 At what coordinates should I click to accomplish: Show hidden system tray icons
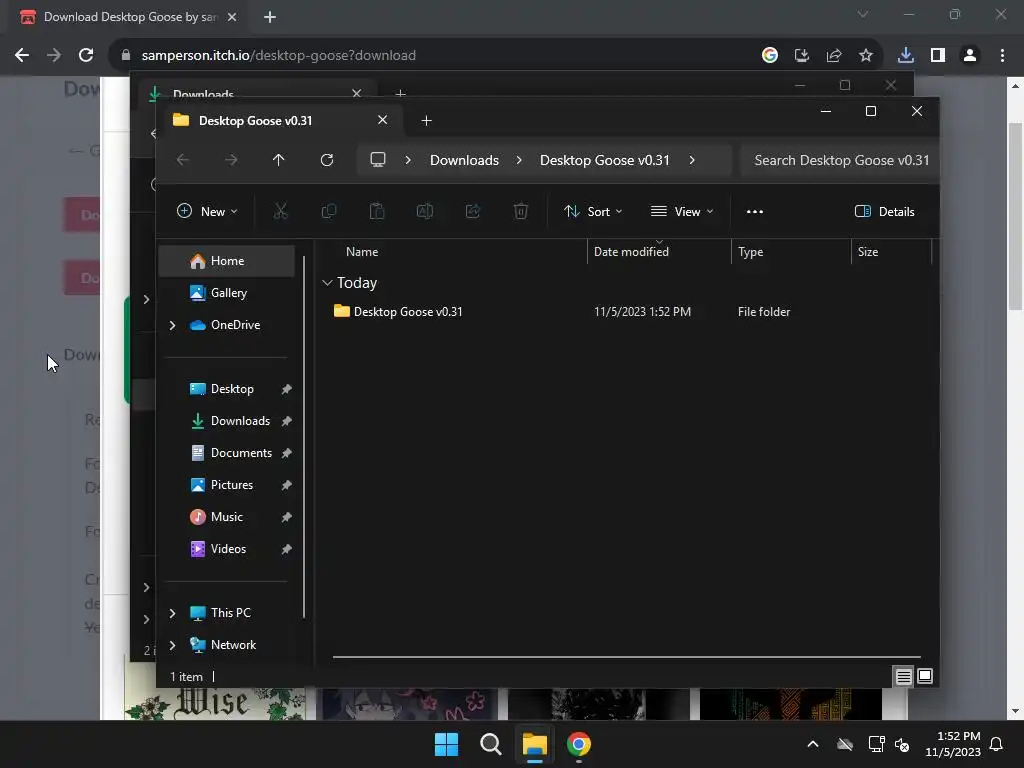coord(812,744)
